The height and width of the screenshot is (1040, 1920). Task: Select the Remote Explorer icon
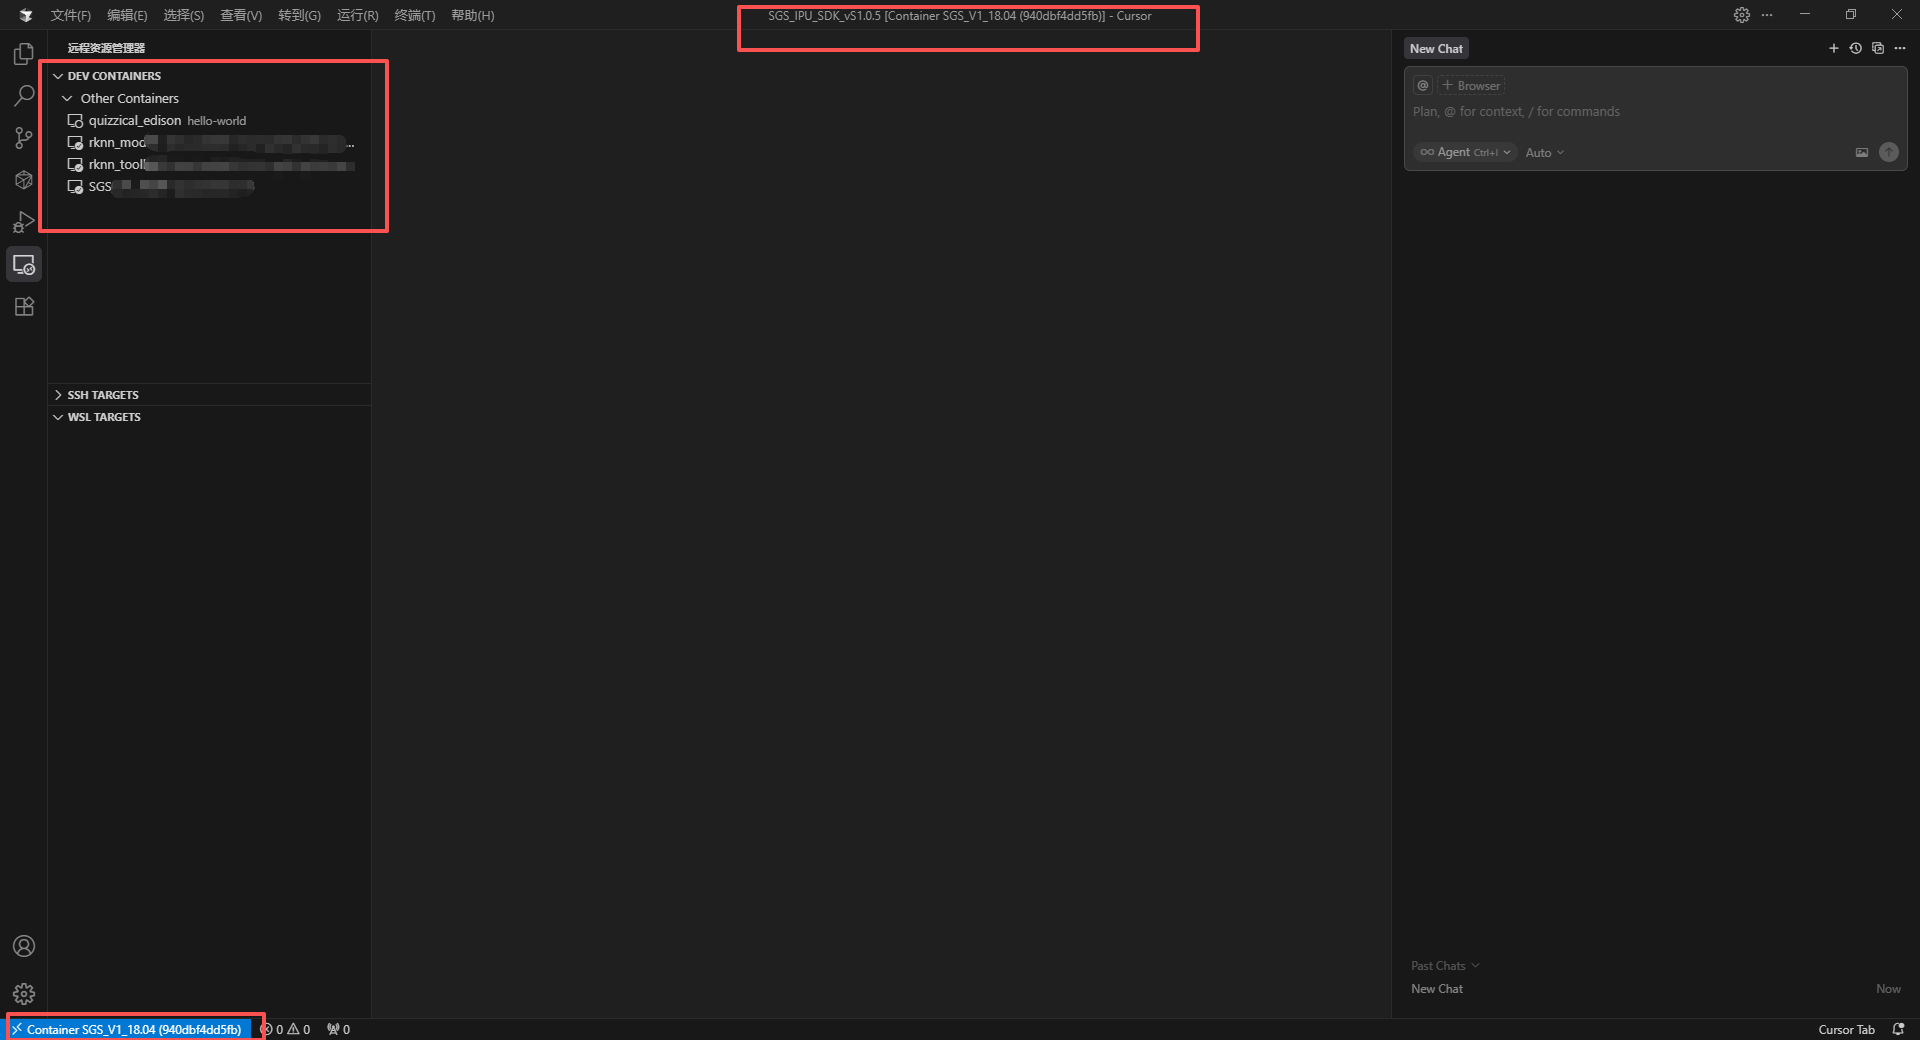[23, 264]
